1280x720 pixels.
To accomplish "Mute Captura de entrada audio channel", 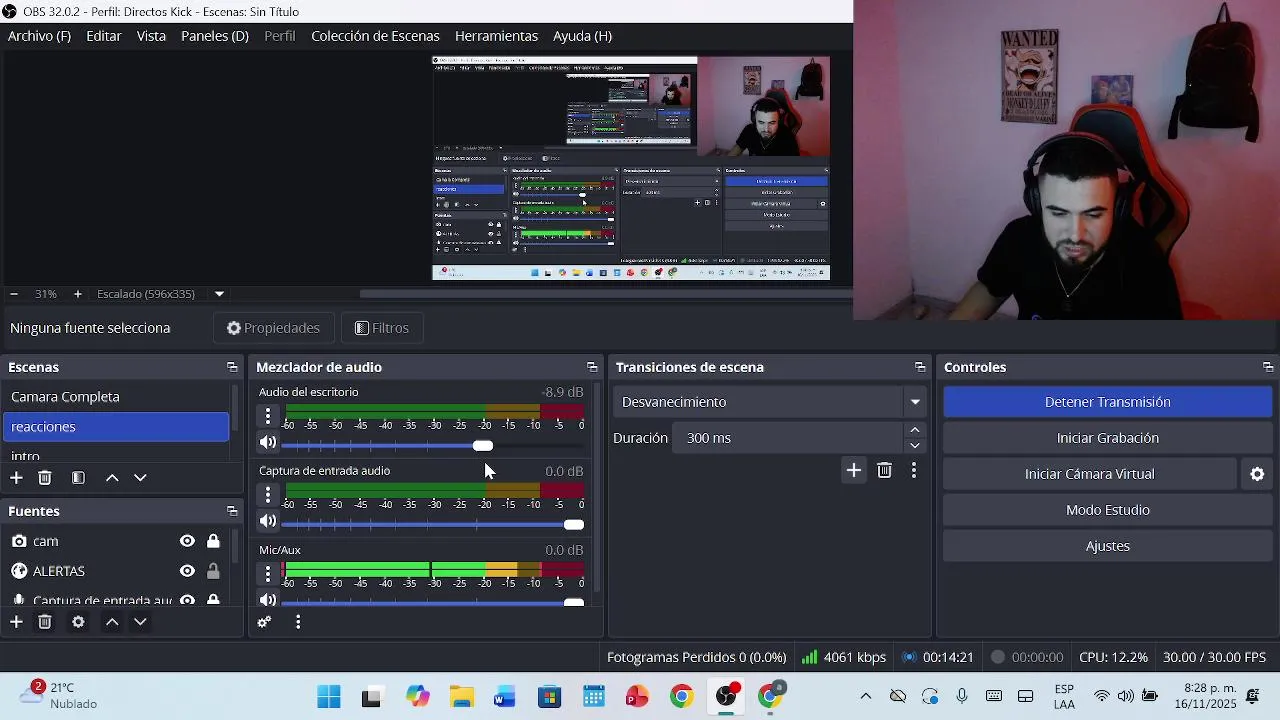I will coord(267,521).
